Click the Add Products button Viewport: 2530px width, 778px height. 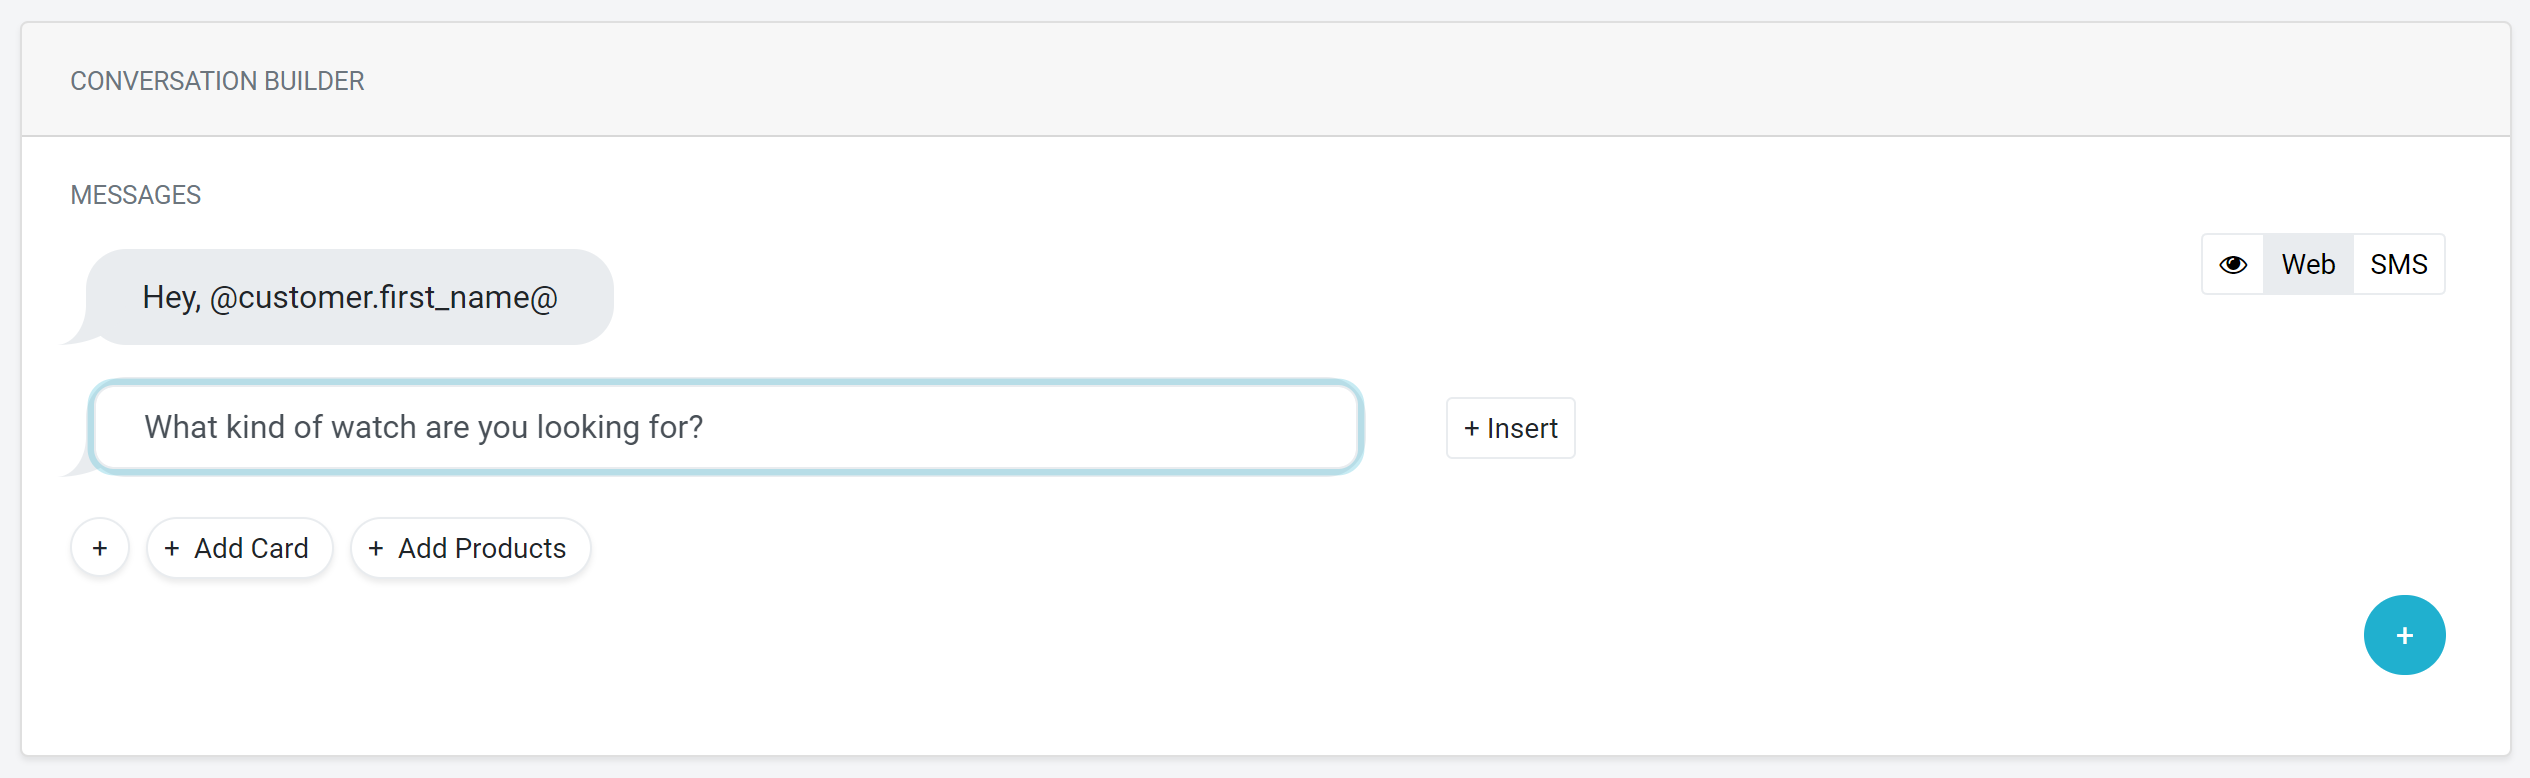tap(471, 548)
